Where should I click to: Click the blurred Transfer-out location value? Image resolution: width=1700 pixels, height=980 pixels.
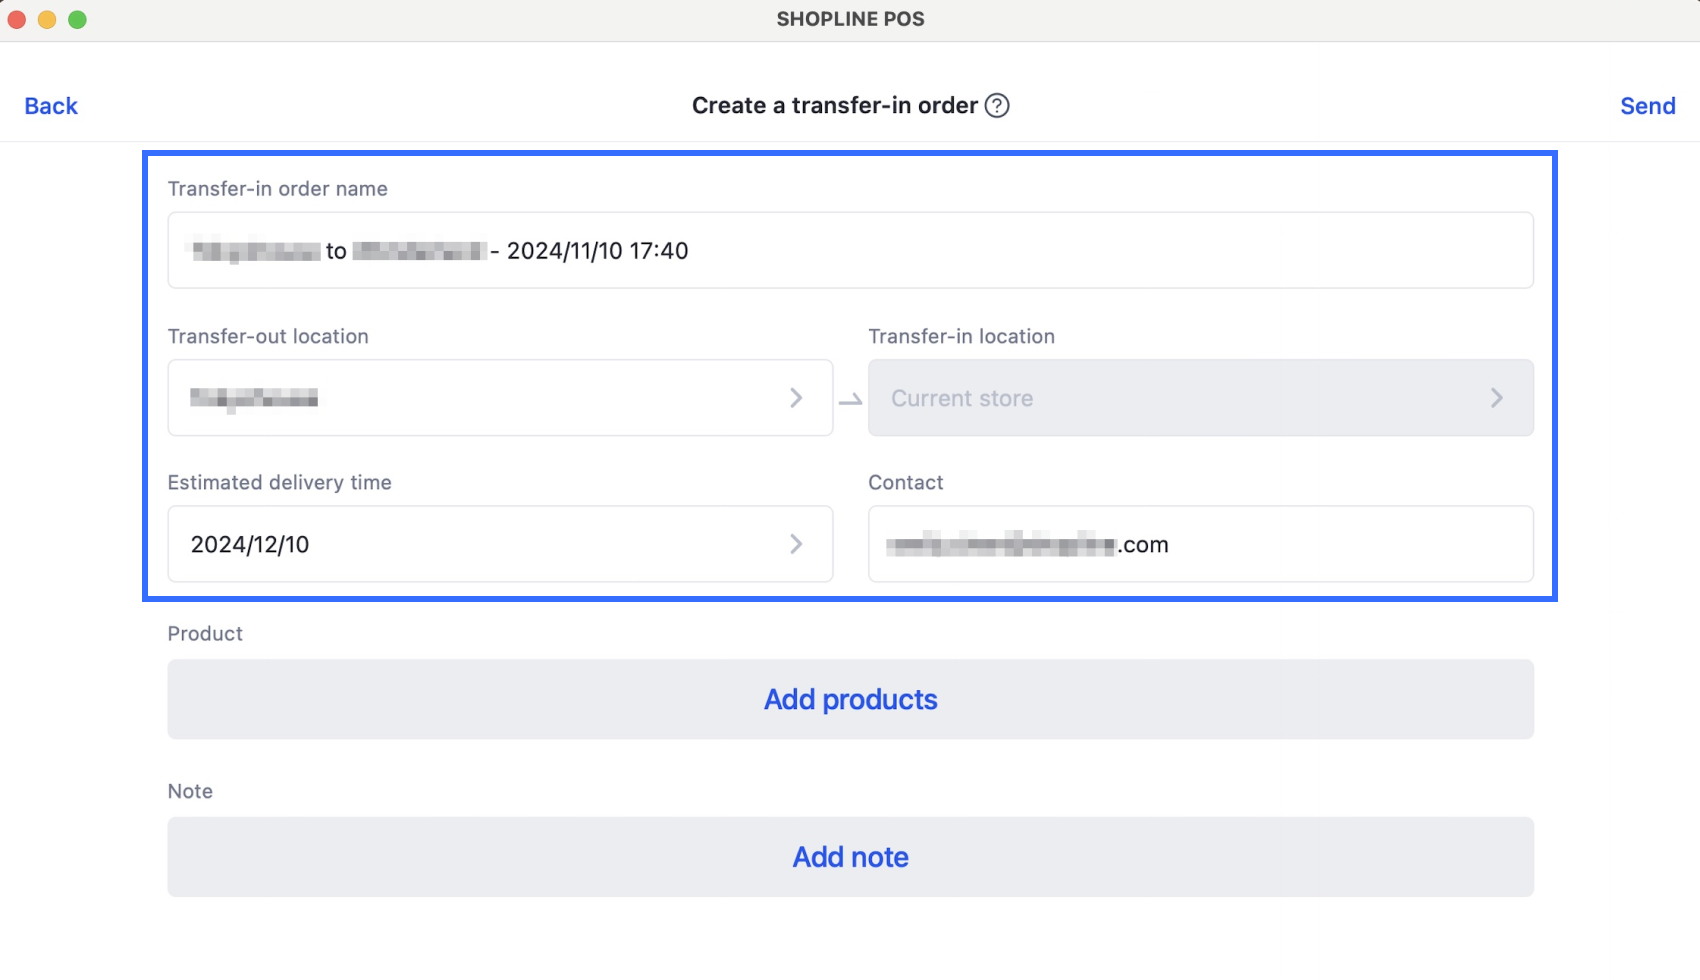pyautogui.click(x=254, y=398)
